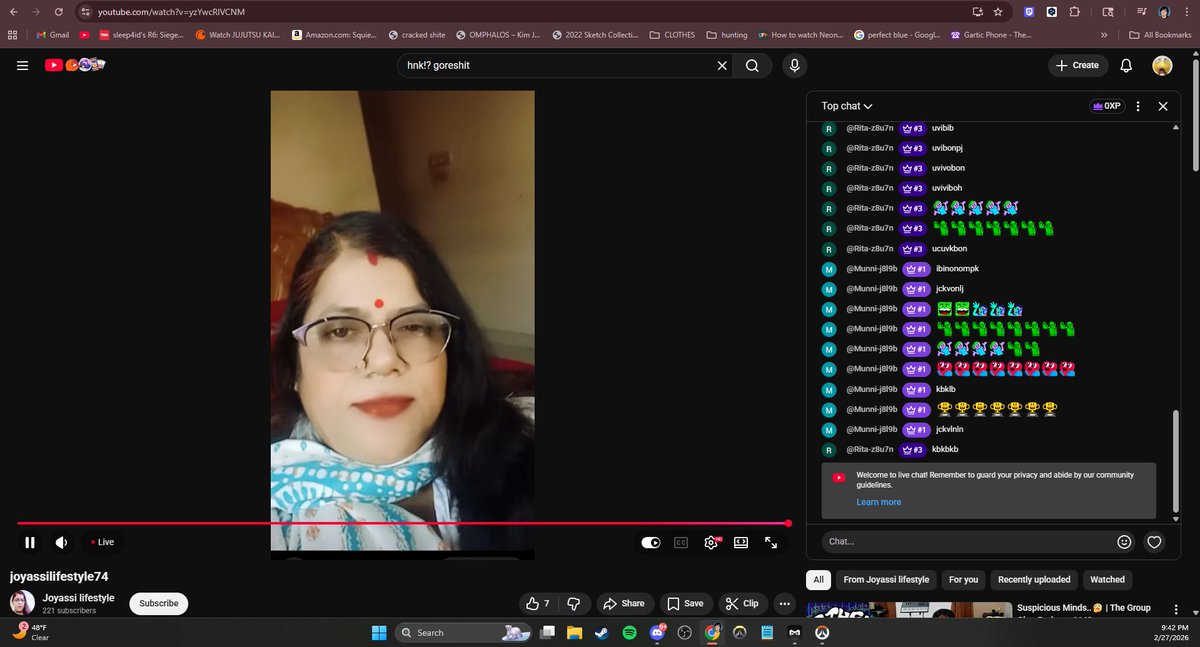Clear the search box with the X
1200x647 pixels.
pos(722,66)
